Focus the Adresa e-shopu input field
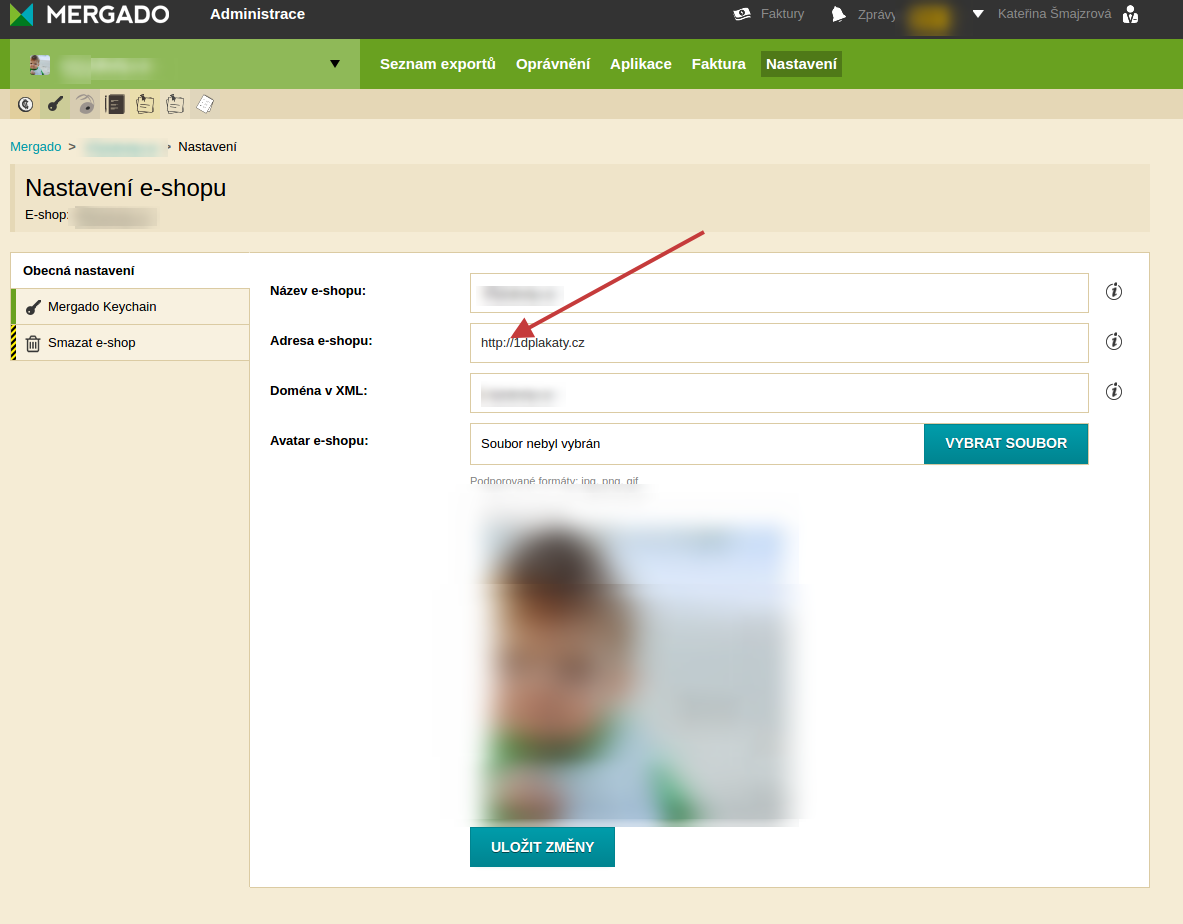Image resolution: width=1183 pixels, height=924 pixels. pyautogui.click(x=779, y=343)
